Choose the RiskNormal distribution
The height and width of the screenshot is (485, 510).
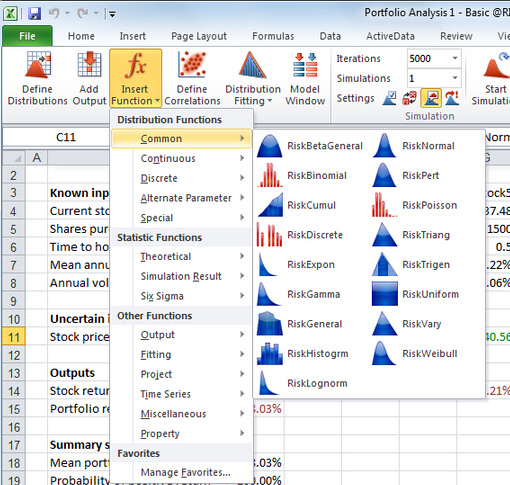(413, 146)
